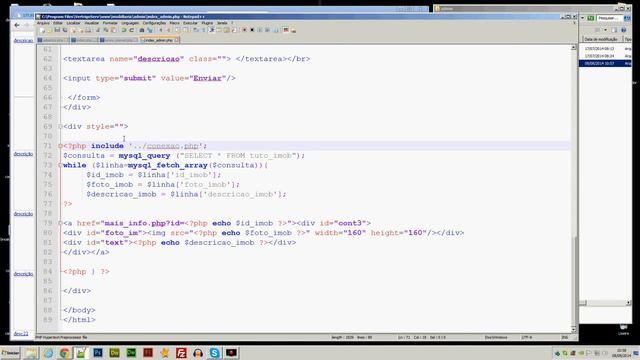Open the Plugins menu
The width and height of the screenshot is (640, 360).
click(x=207, y=23)
